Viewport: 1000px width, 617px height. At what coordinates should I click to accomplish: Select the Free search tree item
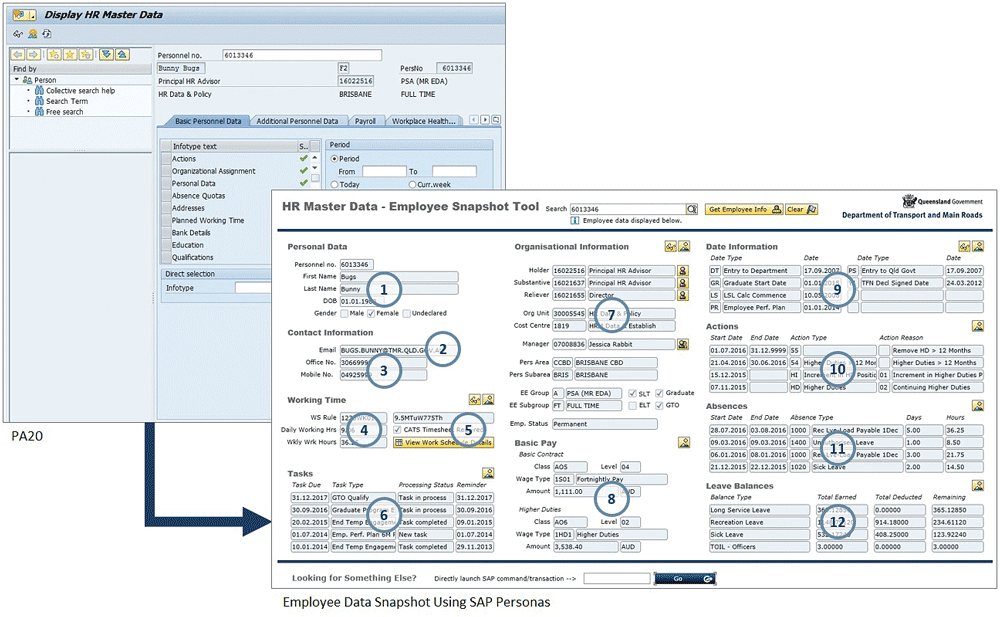click(x=64, y=112)
